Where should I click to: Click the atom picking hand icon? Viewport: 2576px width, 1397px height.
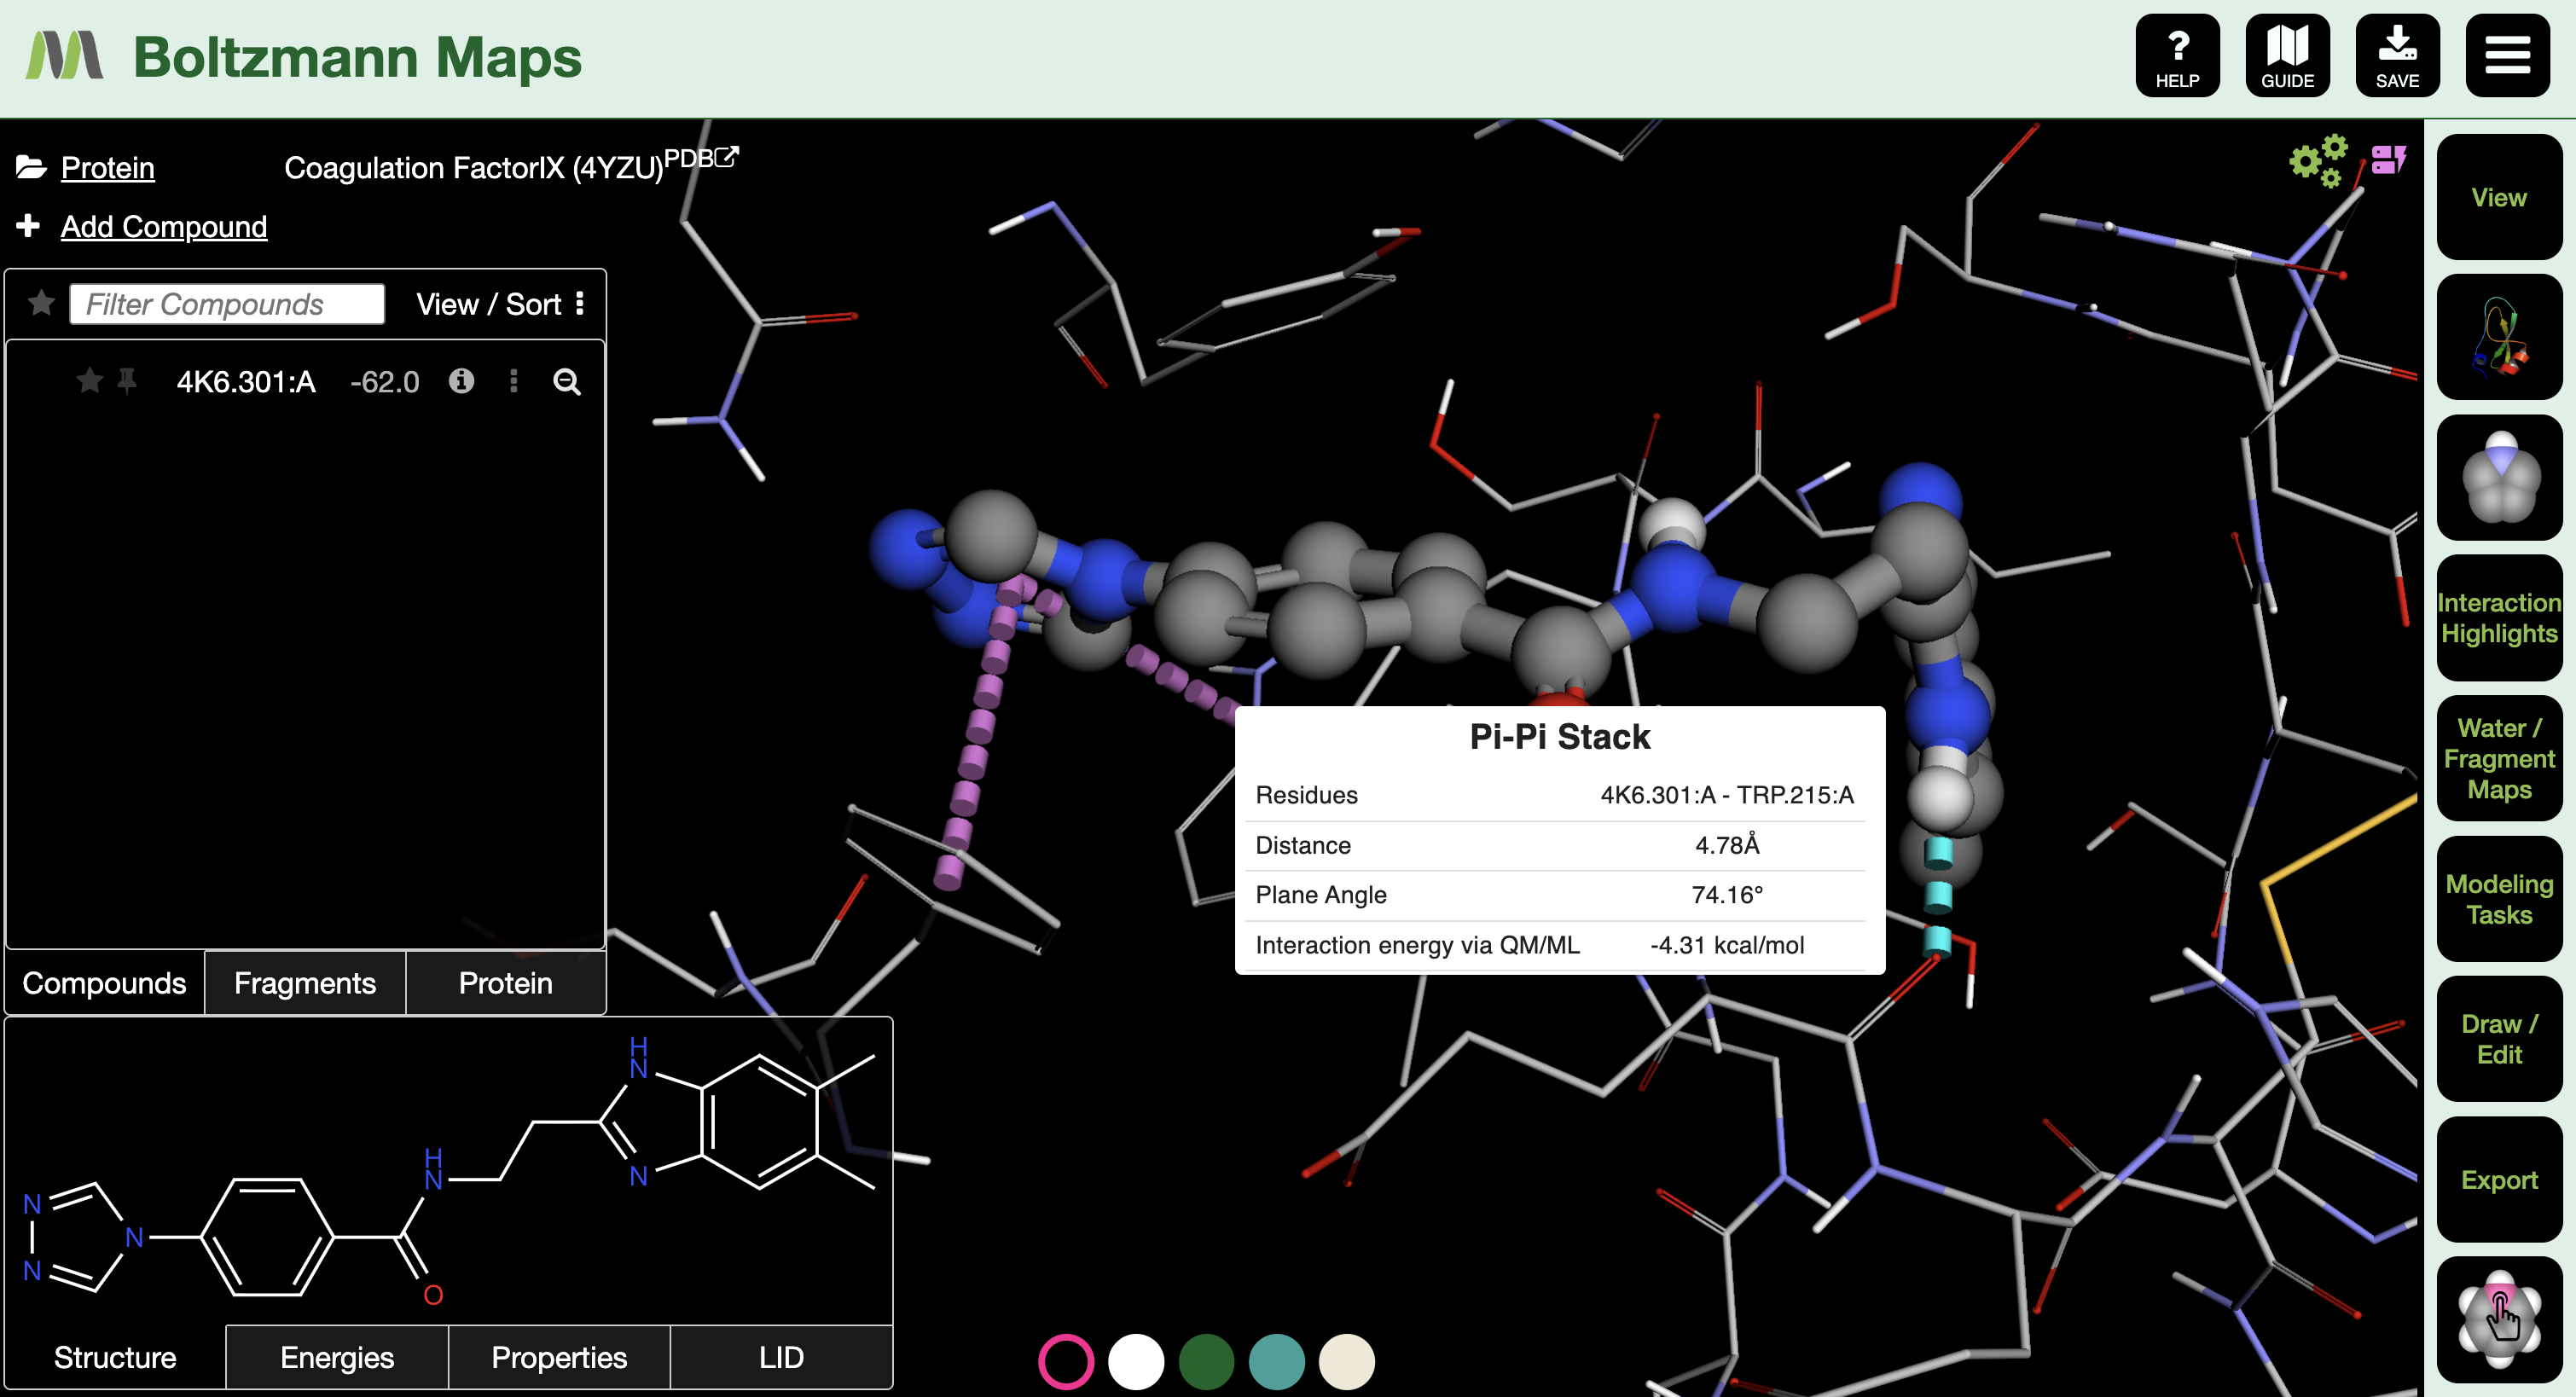coord(2499,1319)
